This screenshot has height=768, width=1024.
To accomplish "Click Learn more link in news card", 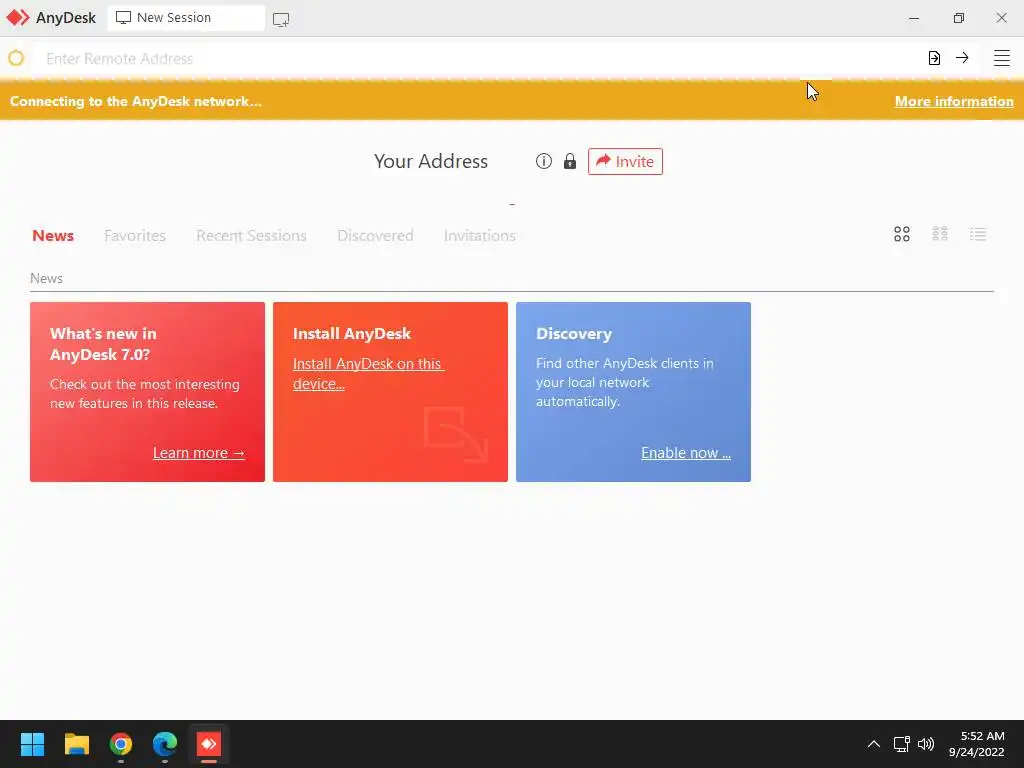I will (199, 453).
